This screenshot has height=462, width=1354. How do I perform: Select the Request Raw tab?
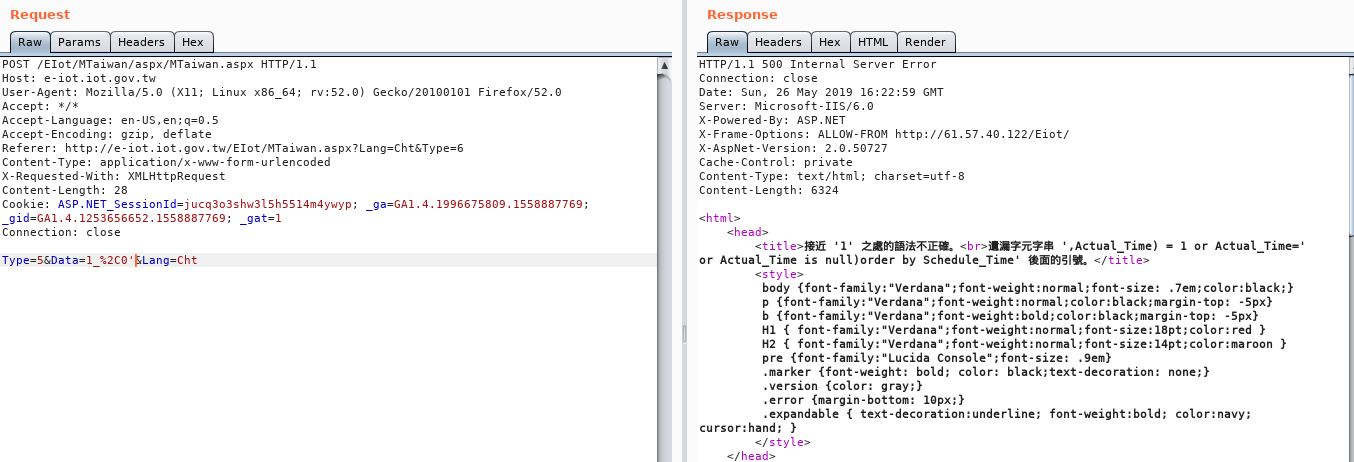click(x=30, y=42)
